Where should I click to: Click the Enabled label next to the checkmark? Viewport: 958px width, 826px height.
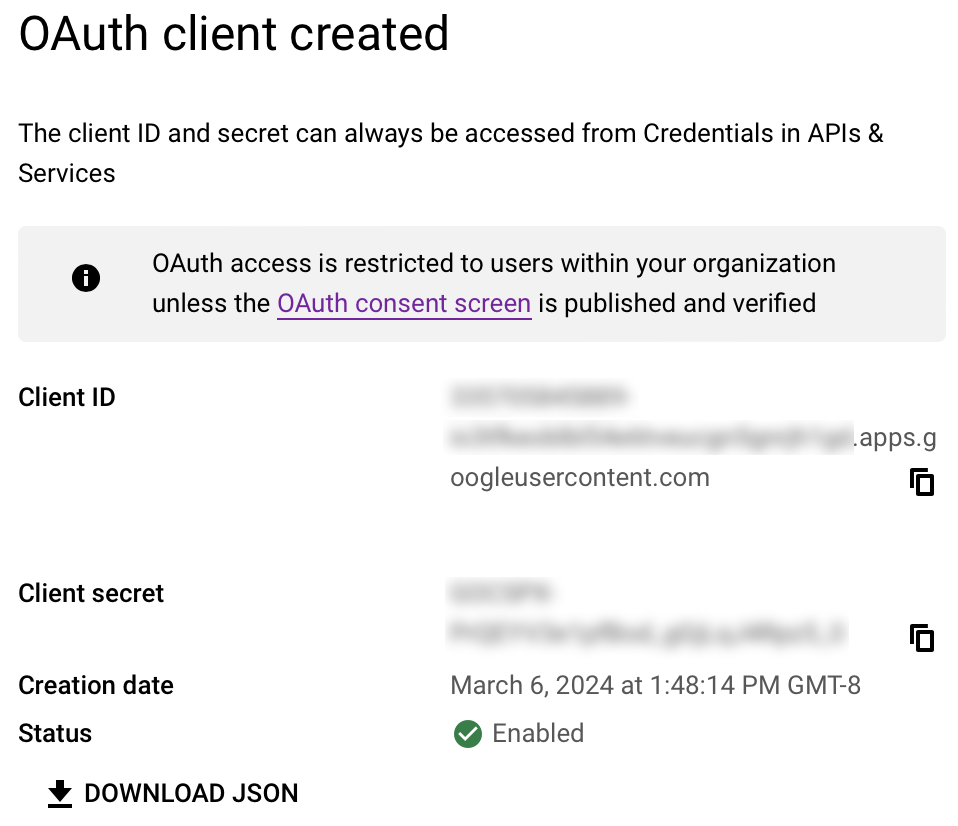(x=537, y=734)
